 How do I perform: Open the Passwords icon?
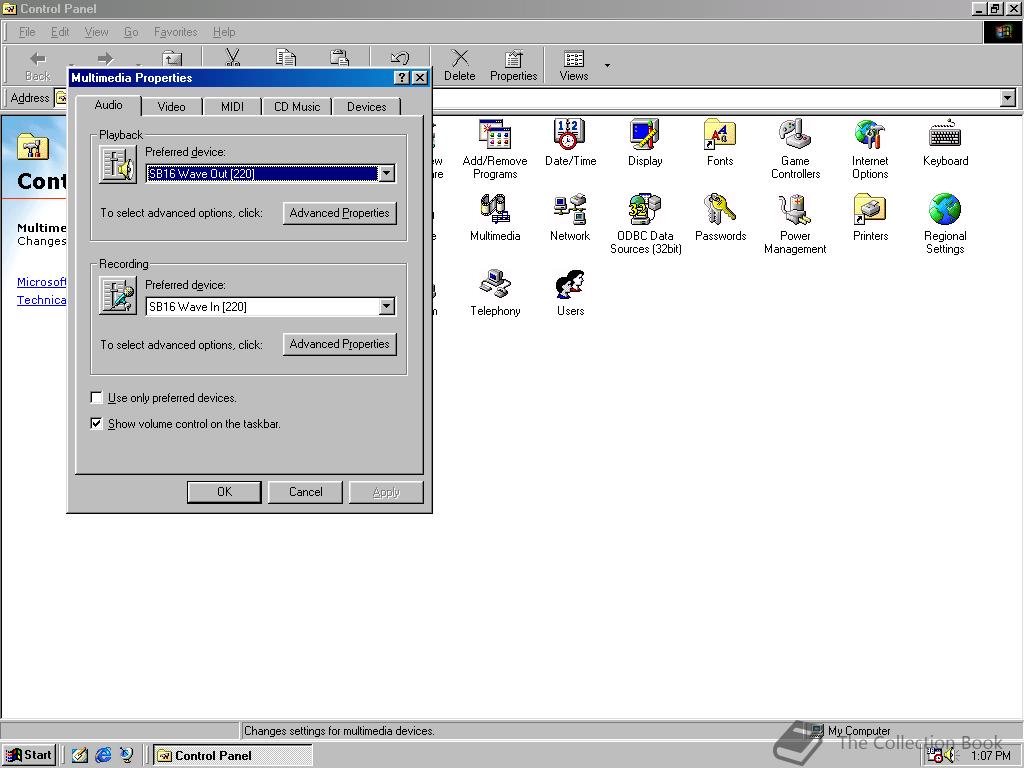(720, 217)
